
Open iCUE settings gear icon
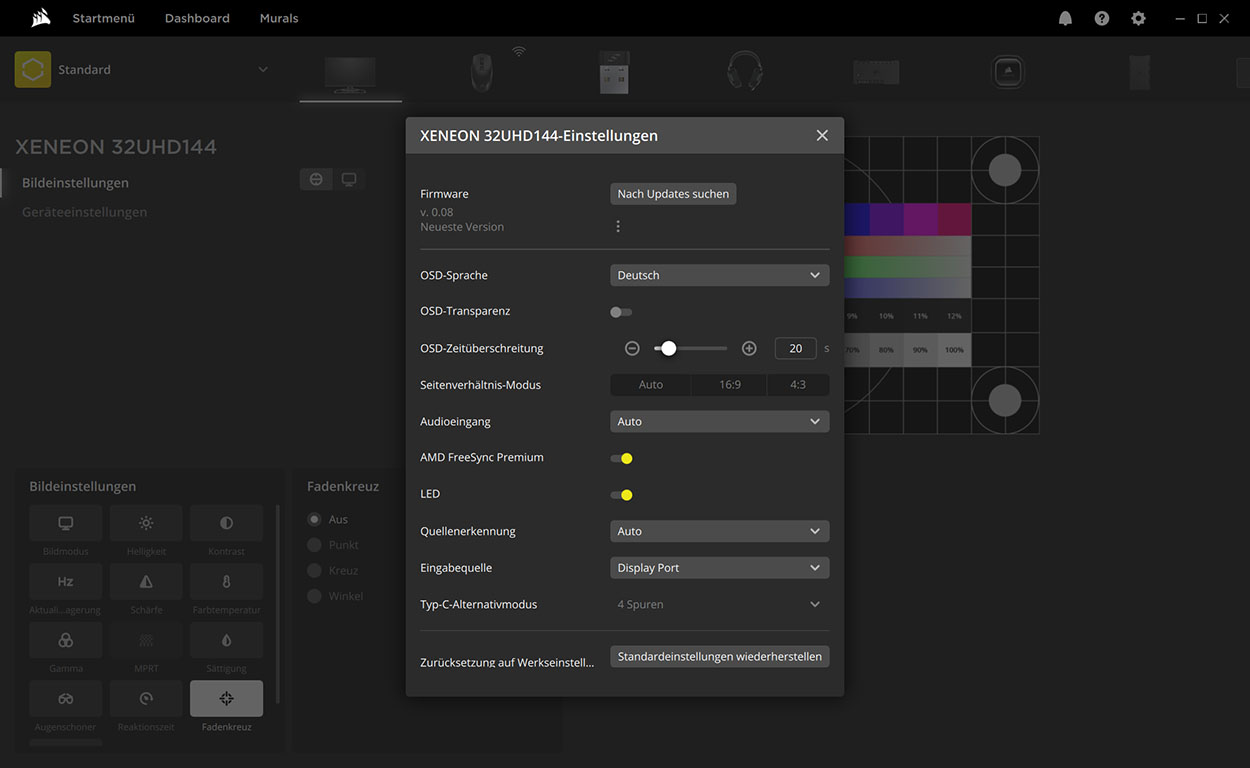tap(1138, 18)
